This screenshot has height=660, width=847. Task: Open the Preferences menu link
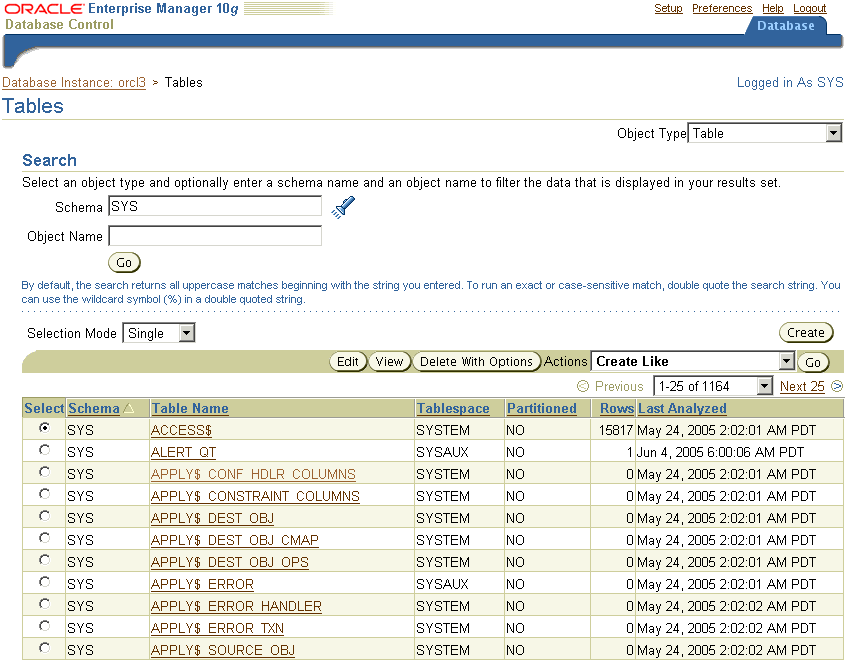(x=722, y=8)
